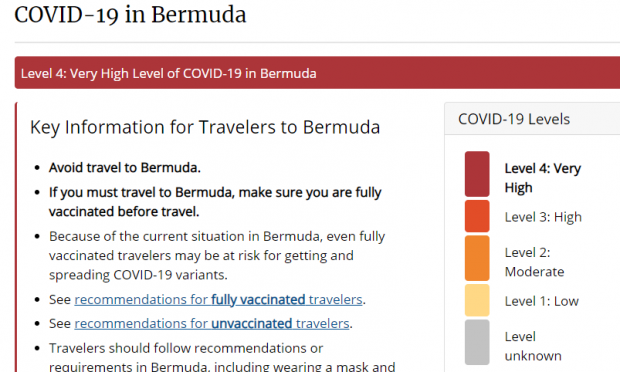Select the Level 4: Very High label
This screenshot has height=372, width=620.
point(542,178)
